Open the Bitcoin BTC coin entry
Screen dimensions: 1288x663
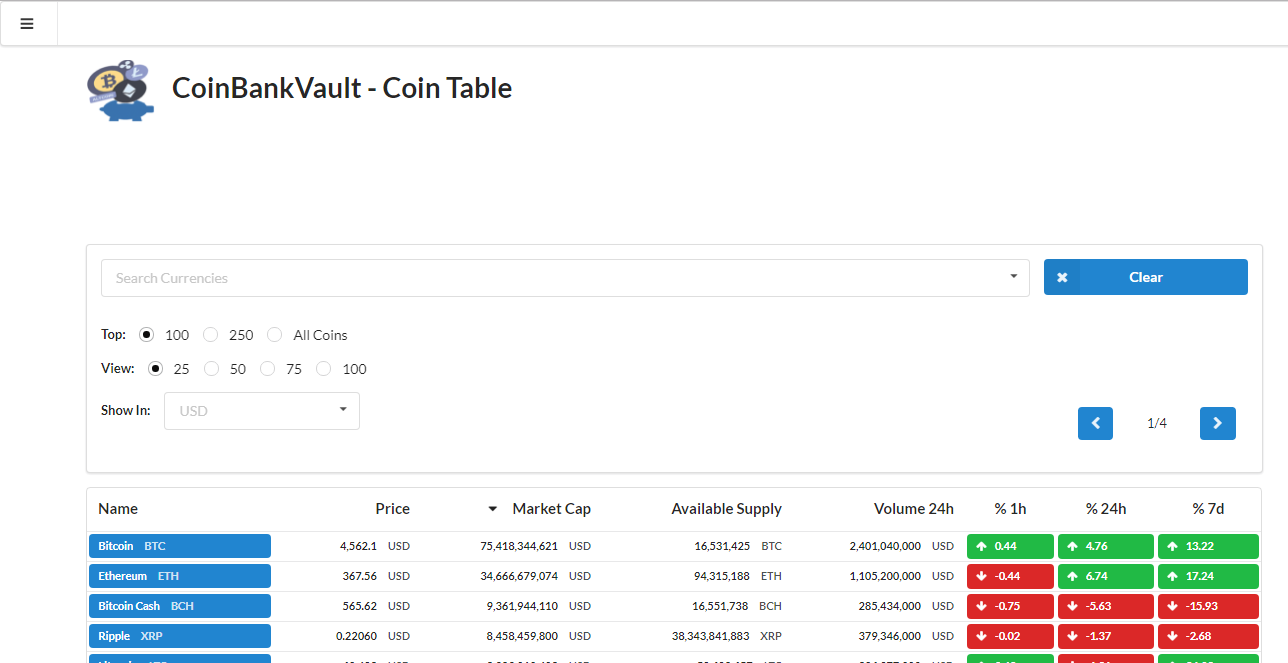point(179,546)
